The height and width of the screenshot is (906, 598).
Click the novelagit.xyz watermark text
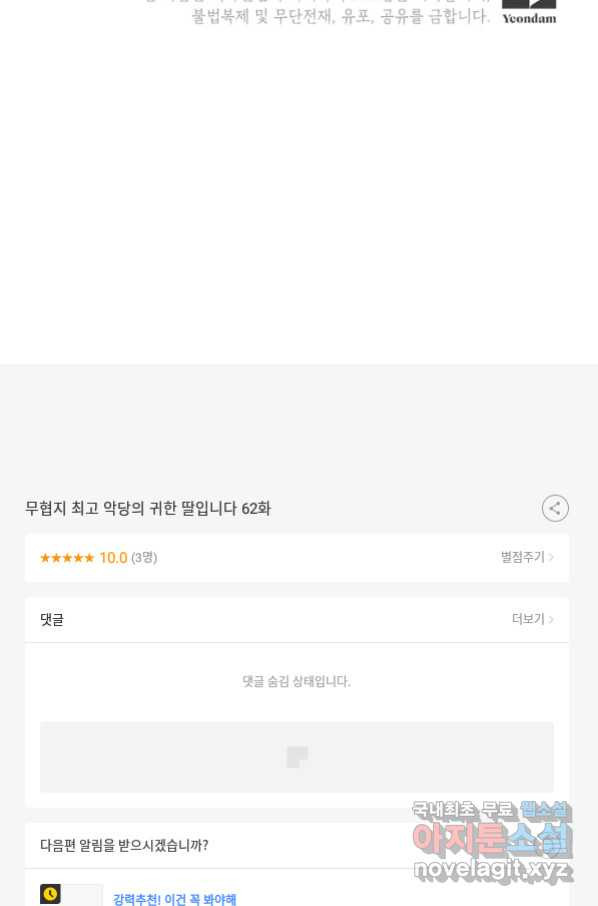click(492, 870)
